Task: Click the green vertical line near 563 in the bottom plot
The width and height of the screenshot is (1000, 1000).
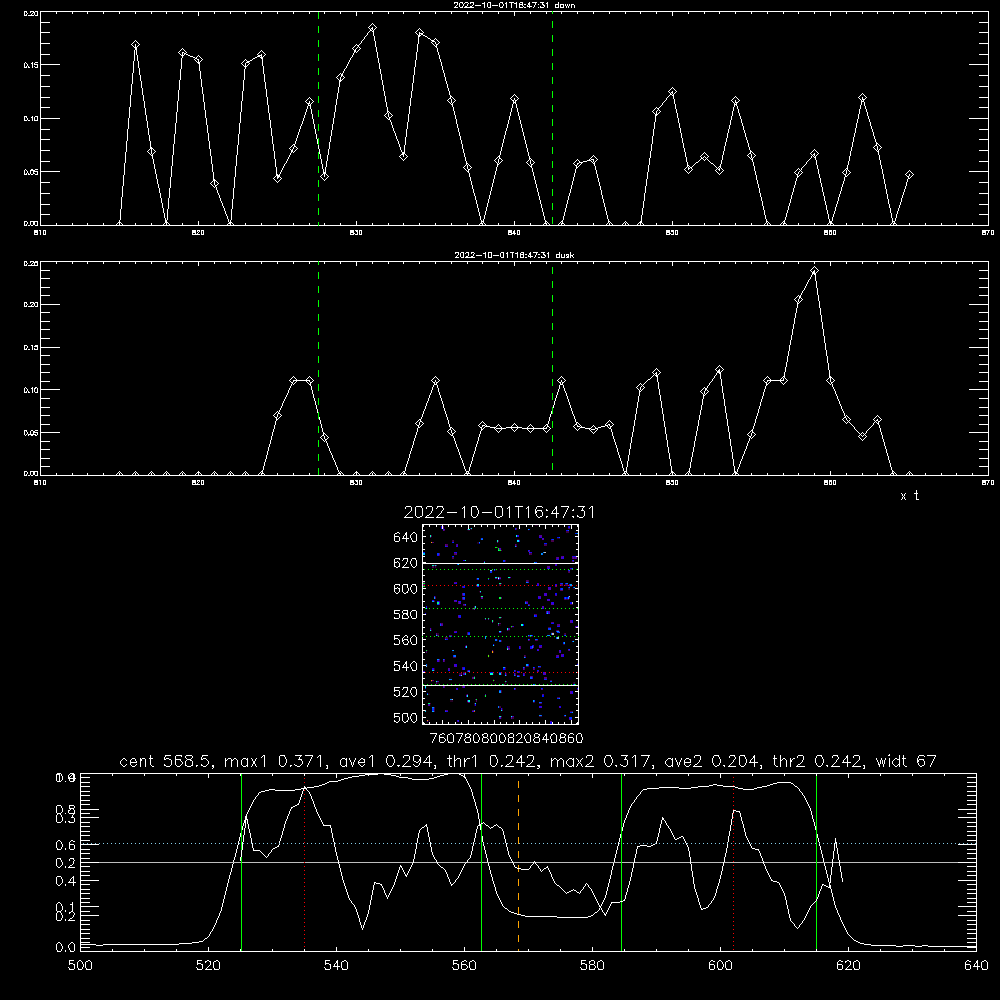Action: tap(482, 861)
